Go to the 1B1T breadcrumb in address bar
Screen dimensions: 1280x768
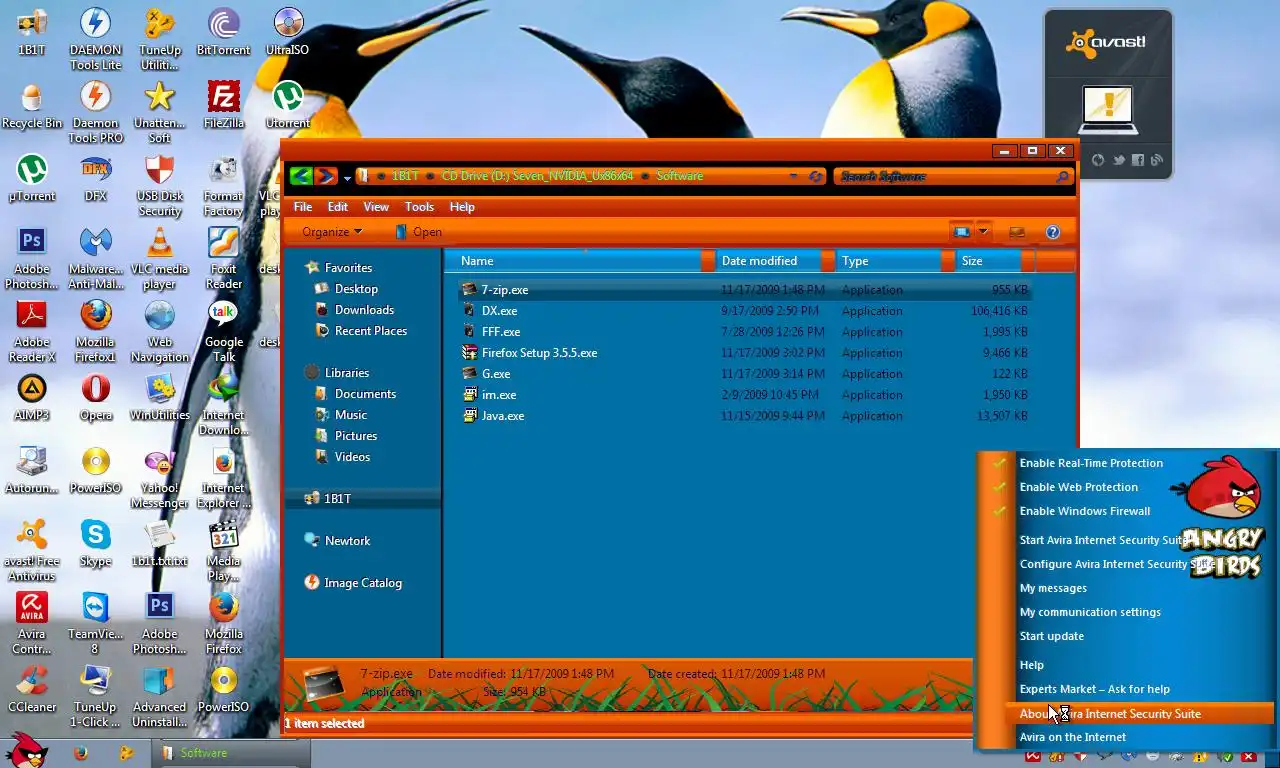point(405,176)
